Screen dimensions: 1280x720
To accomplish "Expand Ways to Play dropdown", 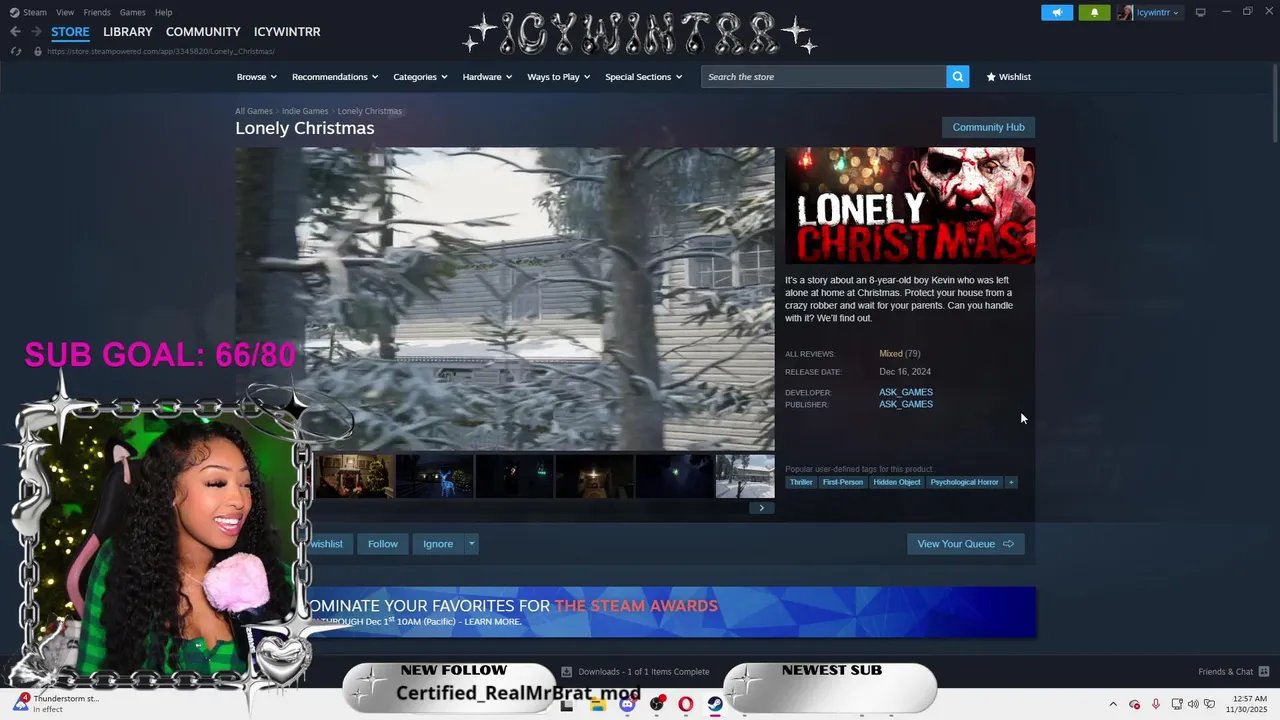I will point(559,77).
